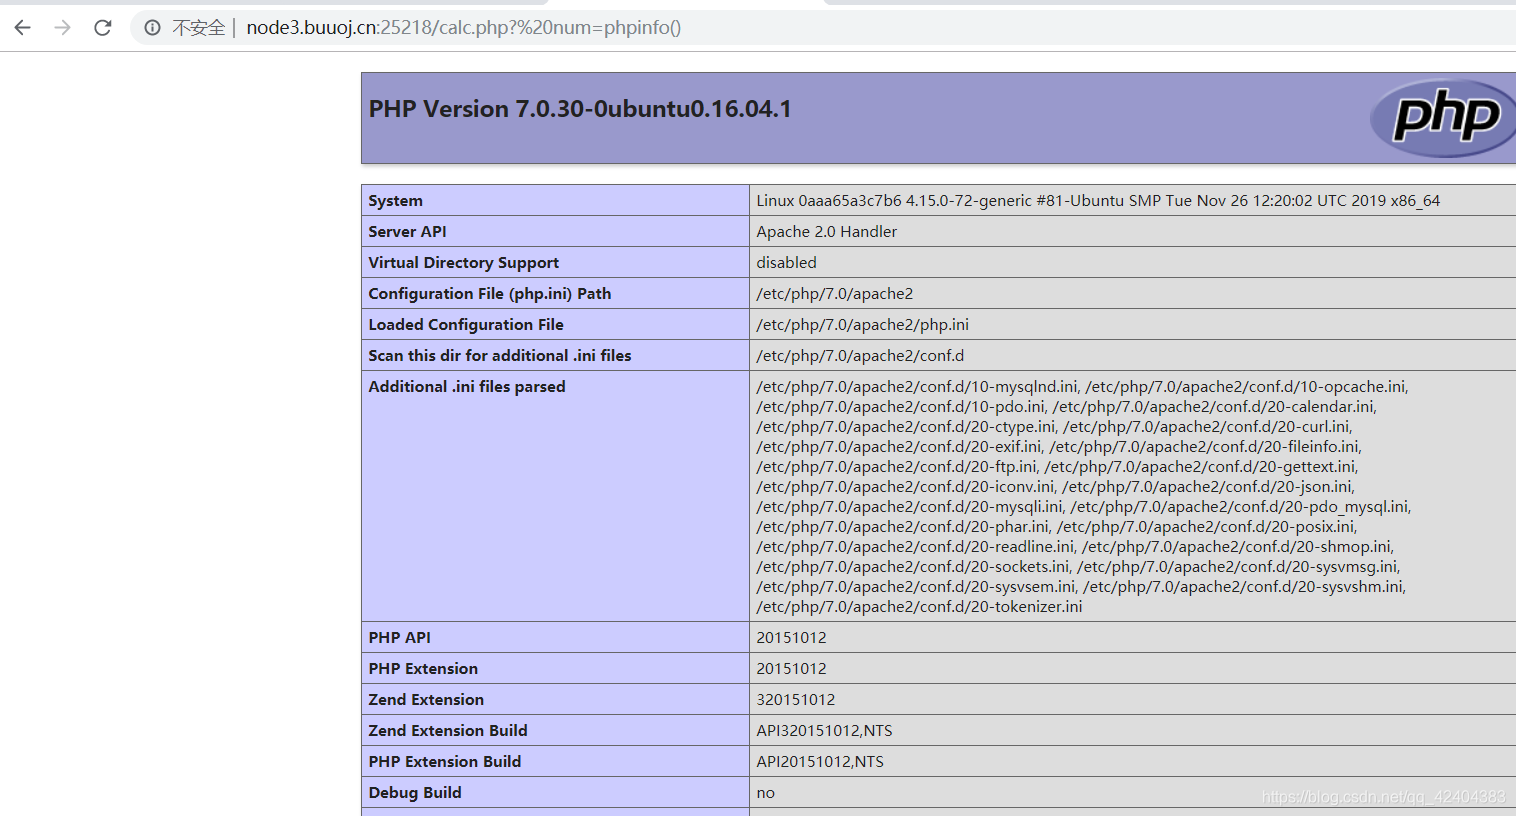The height and width of the screenshot is (816, 1516).
Task: Select the PHP Extension label
Action: pyautogui.click(x=423, y=669)
